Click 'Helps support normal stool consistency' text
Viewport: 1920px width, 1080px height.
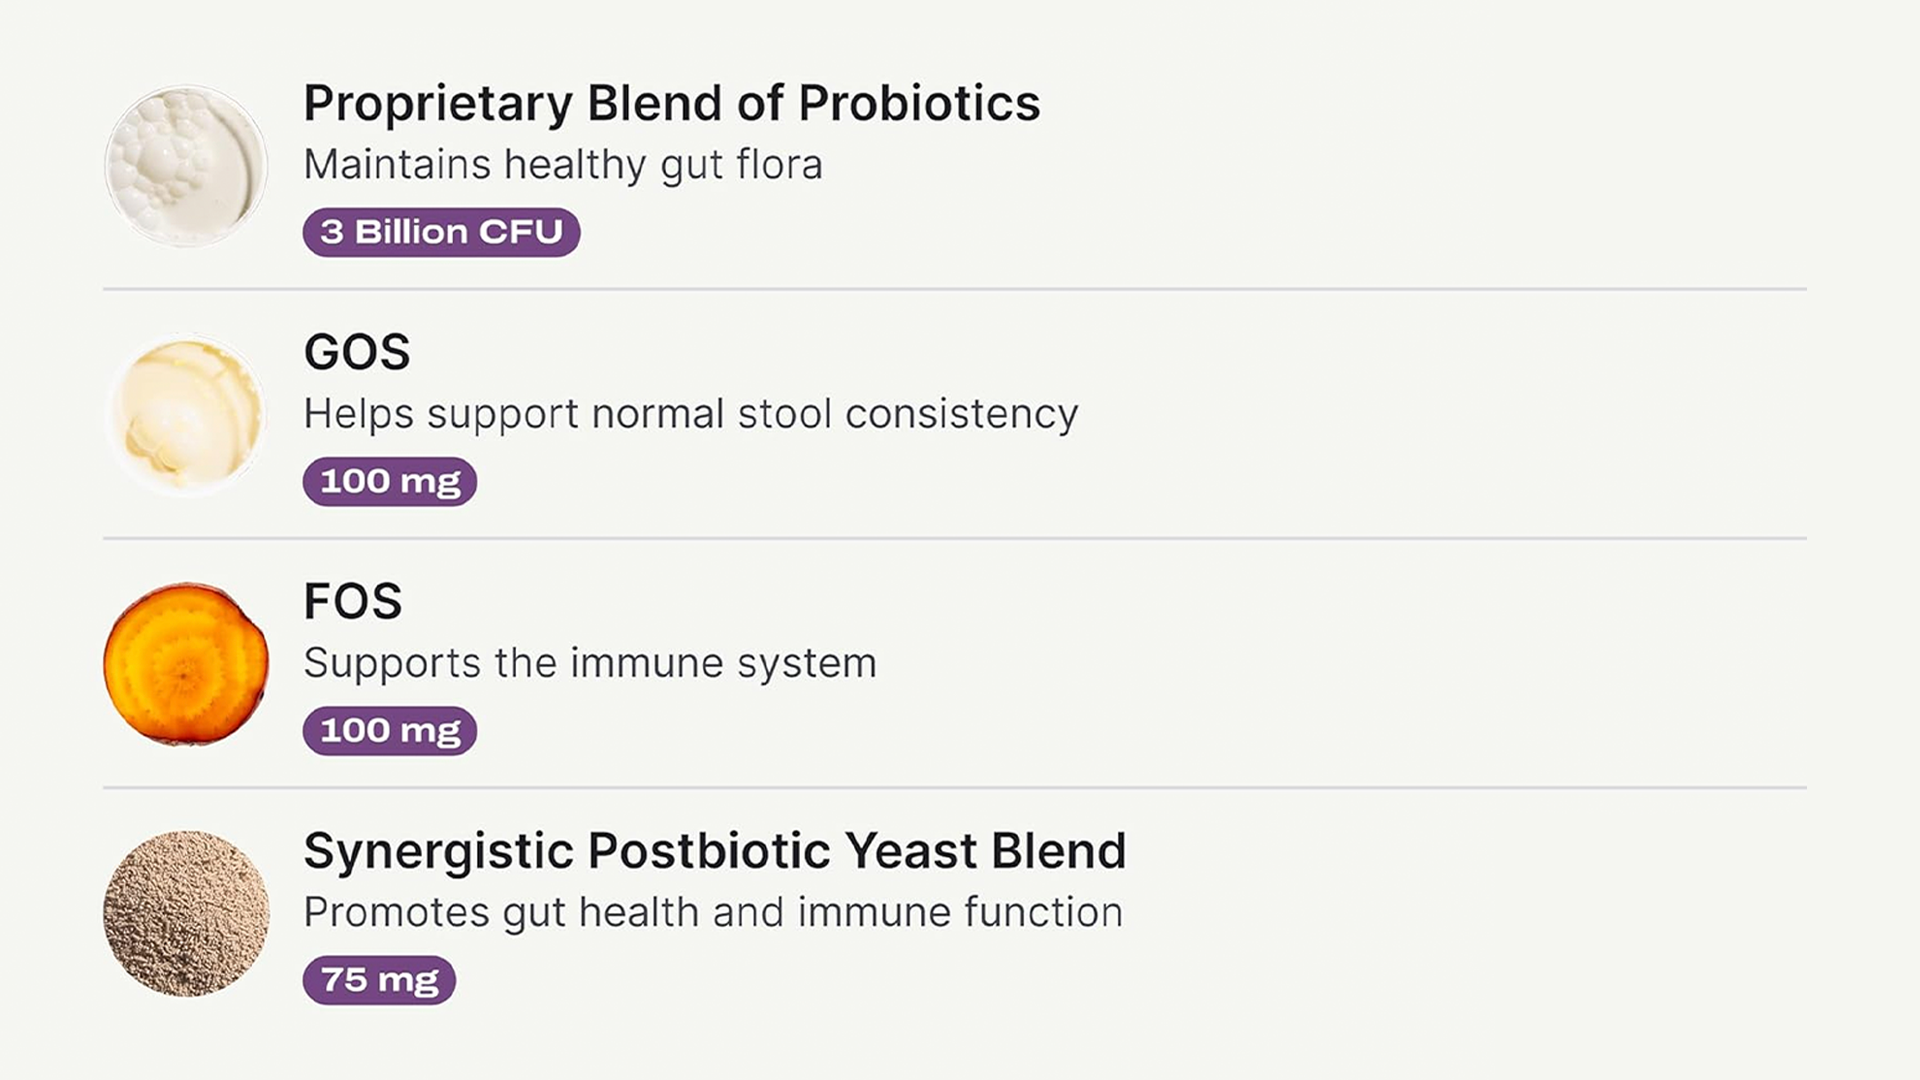(x=691, y=414)
